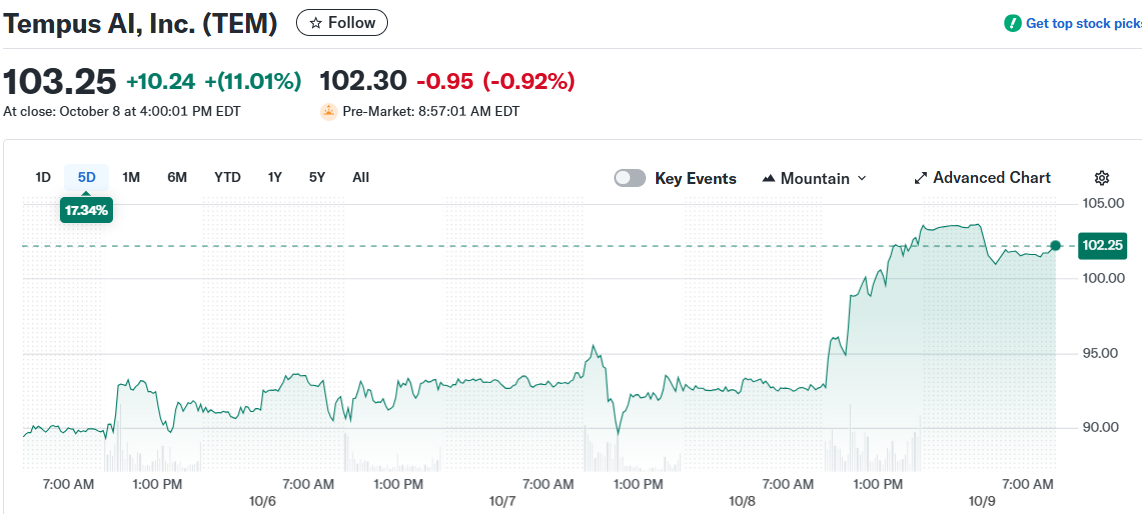Select the 5Y time range
The image size is (1142, 514).
coord(317,177)
